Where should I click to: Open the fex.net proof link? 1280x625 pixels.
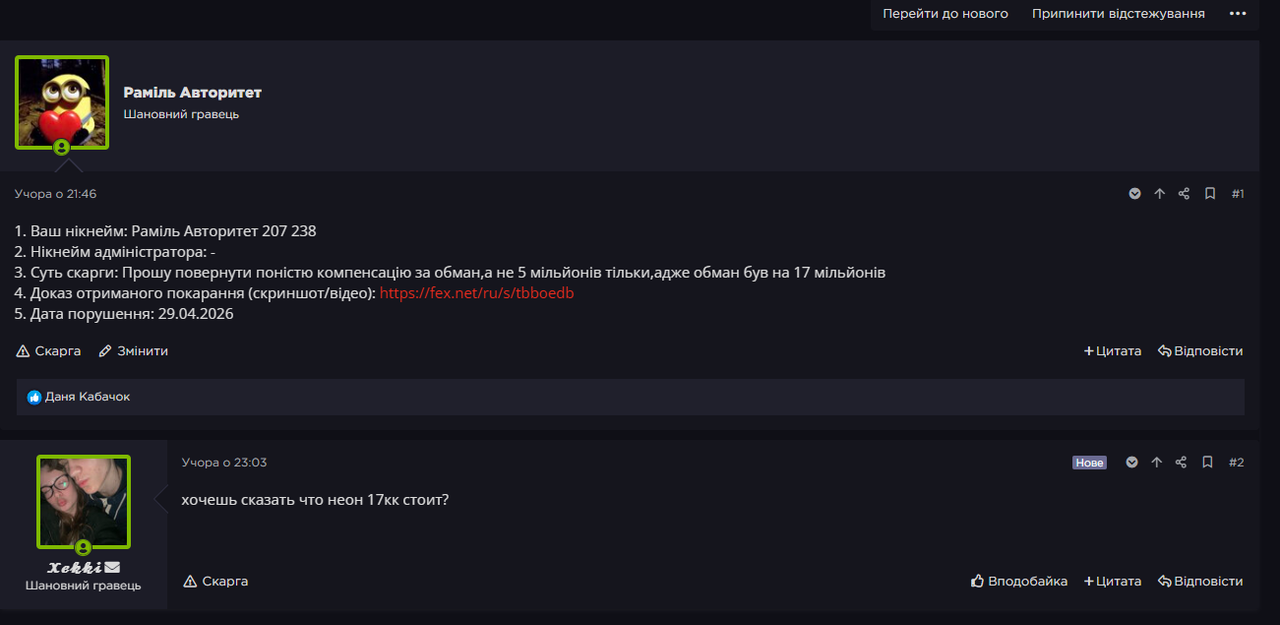[x=477, y=293]
